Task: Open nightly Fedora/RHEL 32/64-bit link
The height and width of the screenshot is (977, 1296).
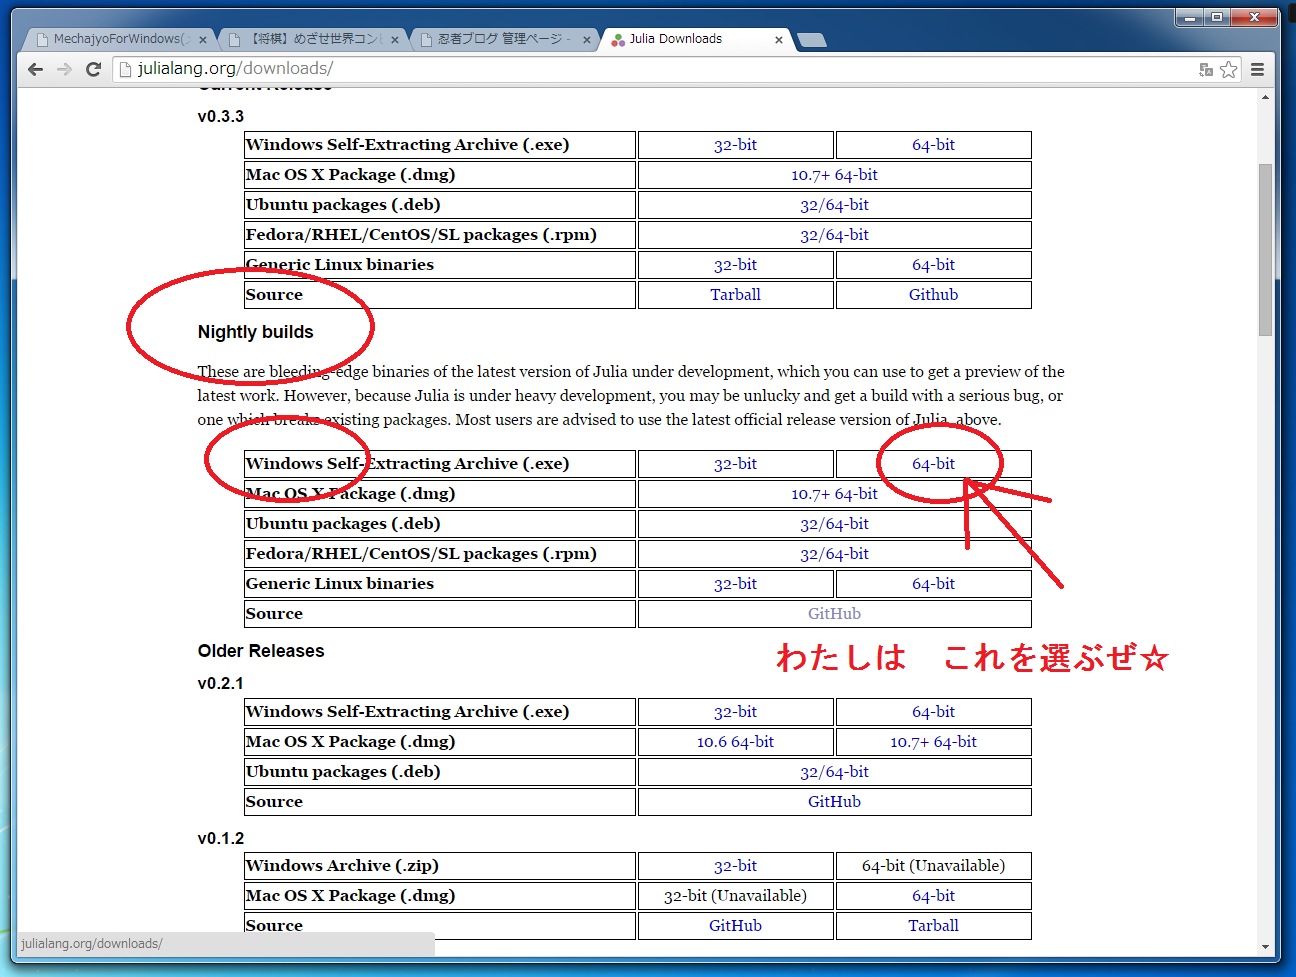Action: coord(834,554)
